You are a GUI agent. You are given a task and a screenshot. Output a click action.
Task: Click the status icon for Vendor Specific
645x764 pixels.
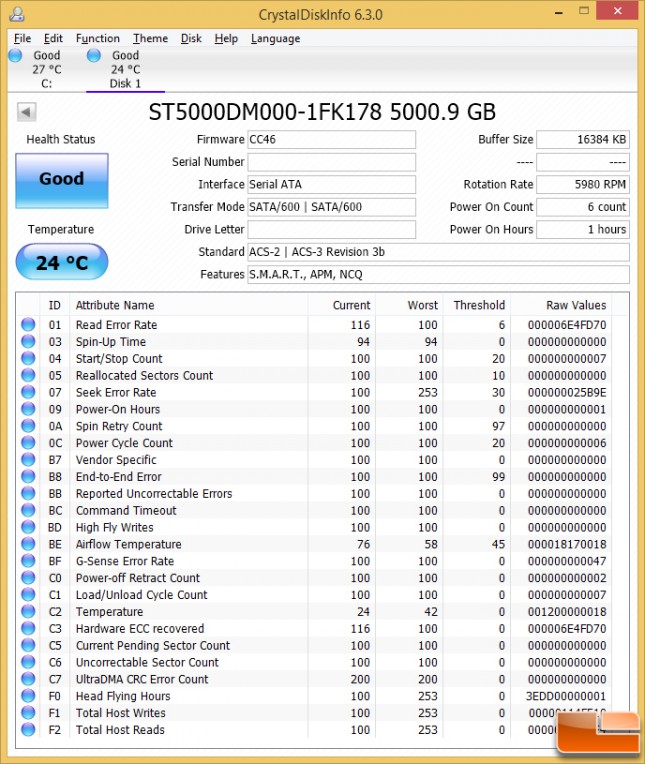(x=28, y=459)
